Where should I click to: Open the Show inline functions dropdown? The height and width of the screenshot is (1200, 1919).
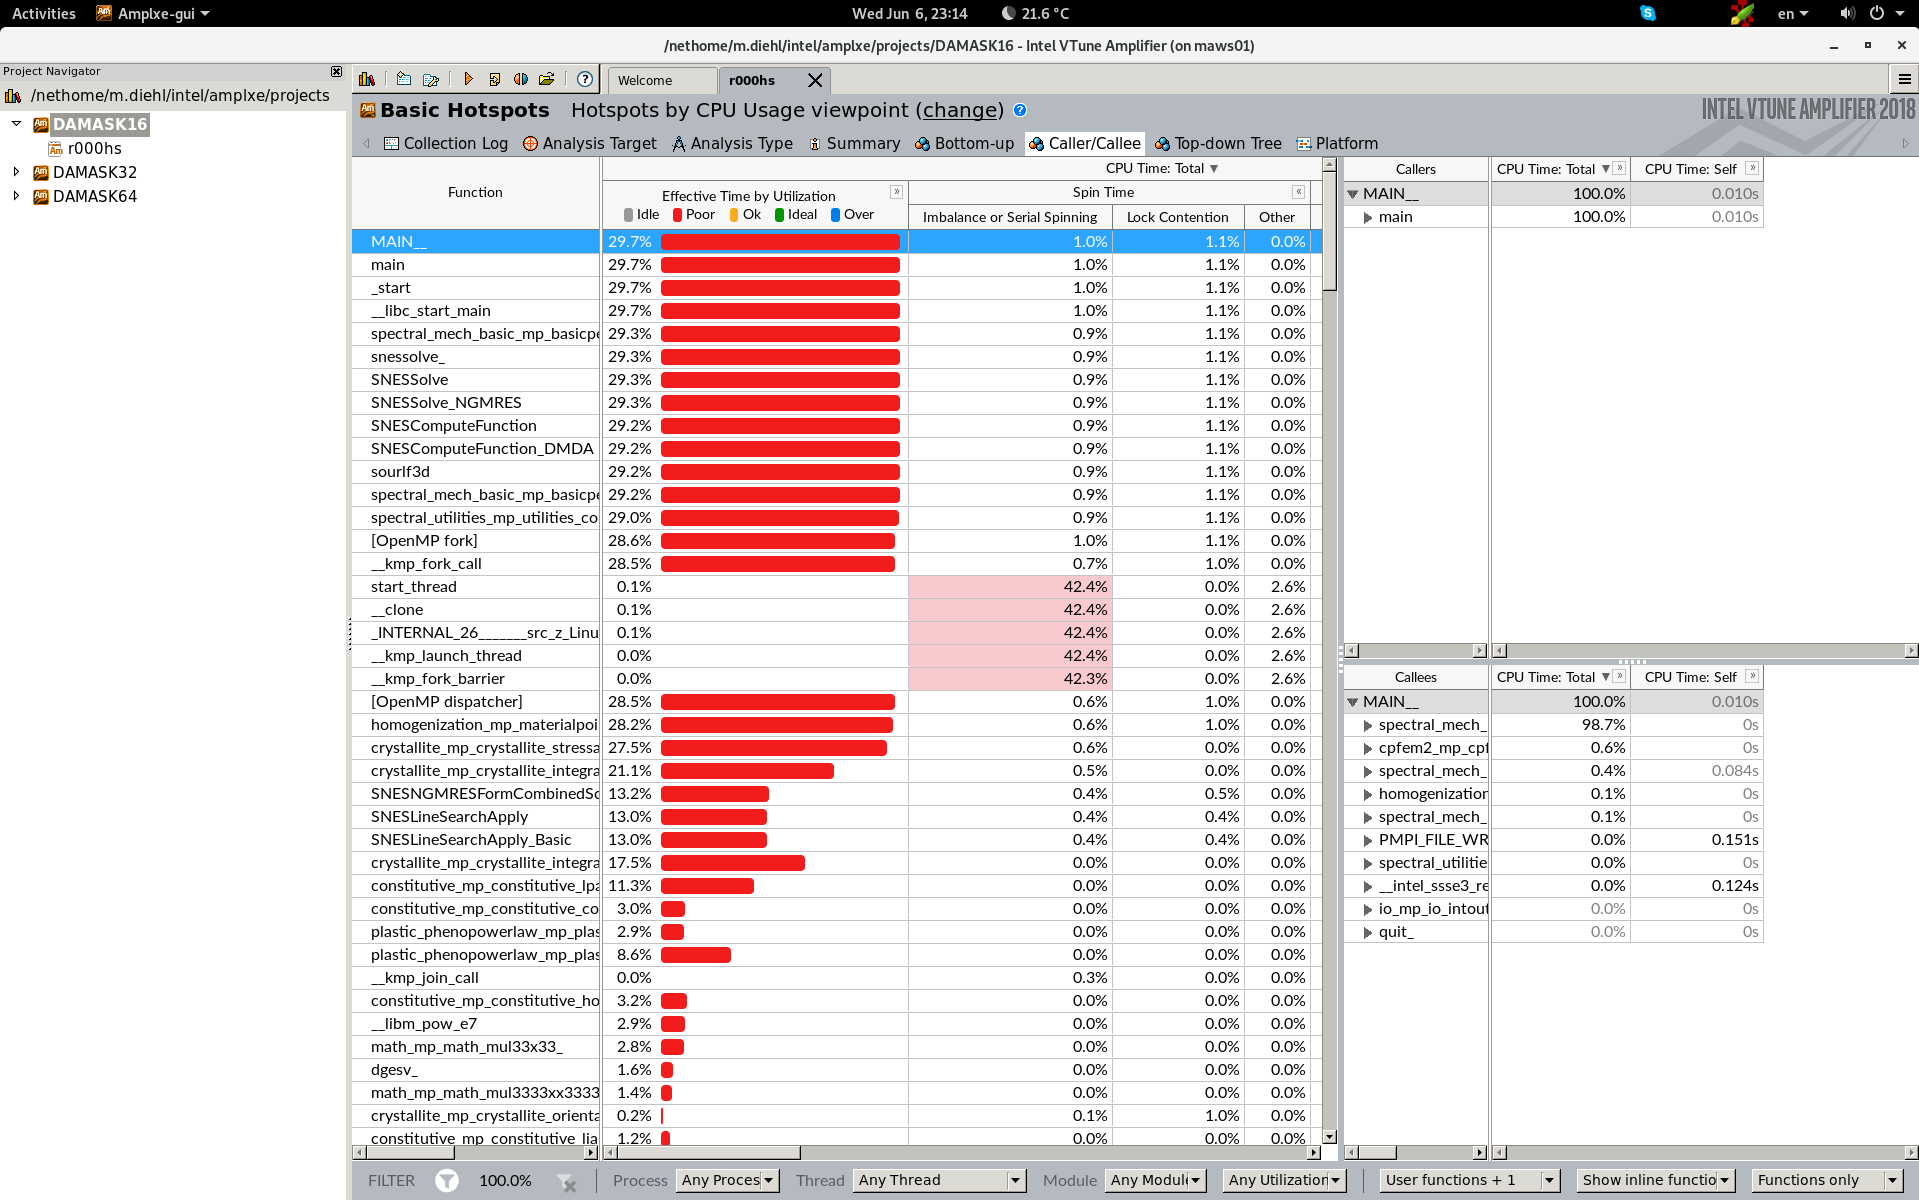(1655, 1180)
